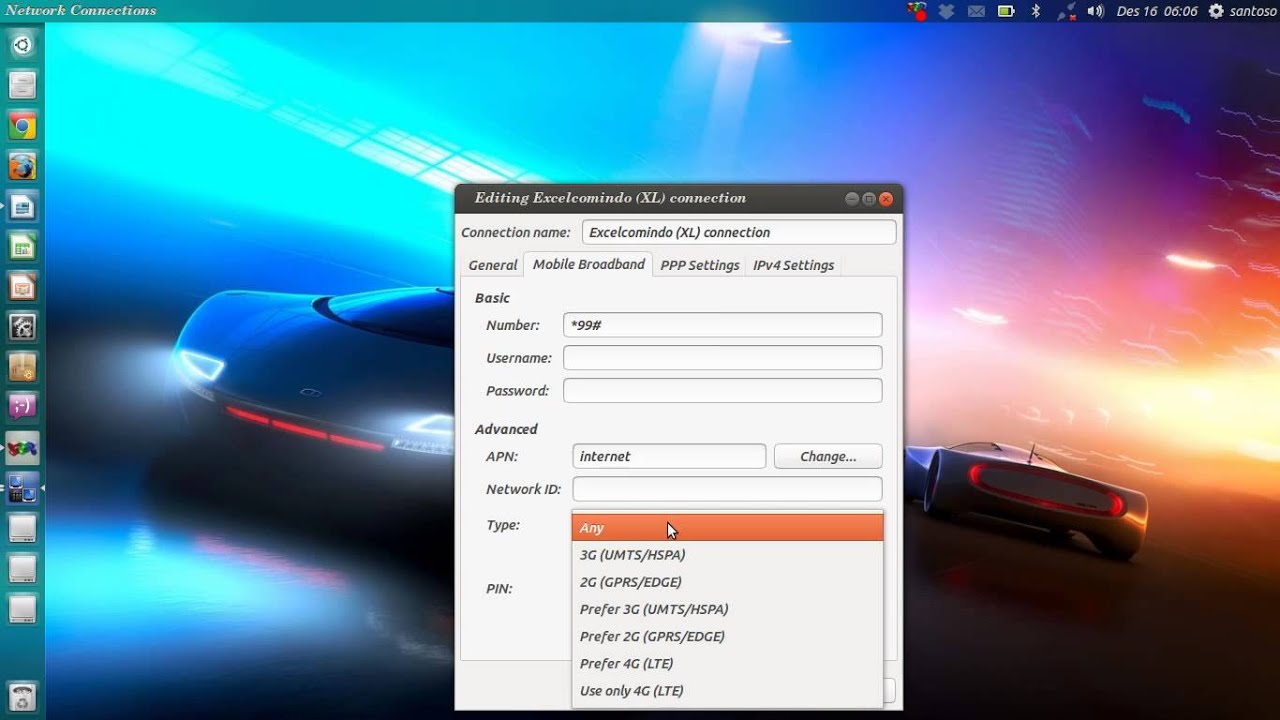The height and width of the screenshot is (720, 1280).
Task: Open the clock showing Des 16 06:06
Action: [x=1157, y=11]
